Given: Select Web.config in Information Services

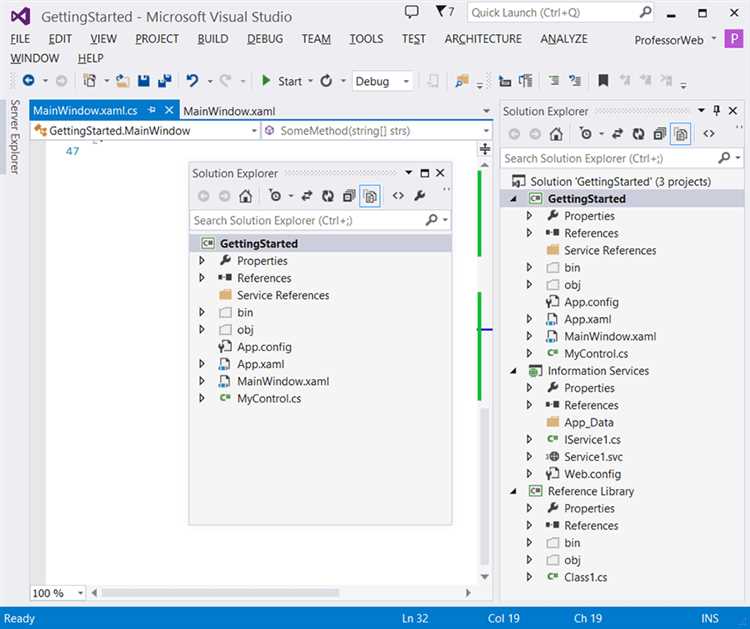Looking at the screenshot, I should [x=592, y=474].
